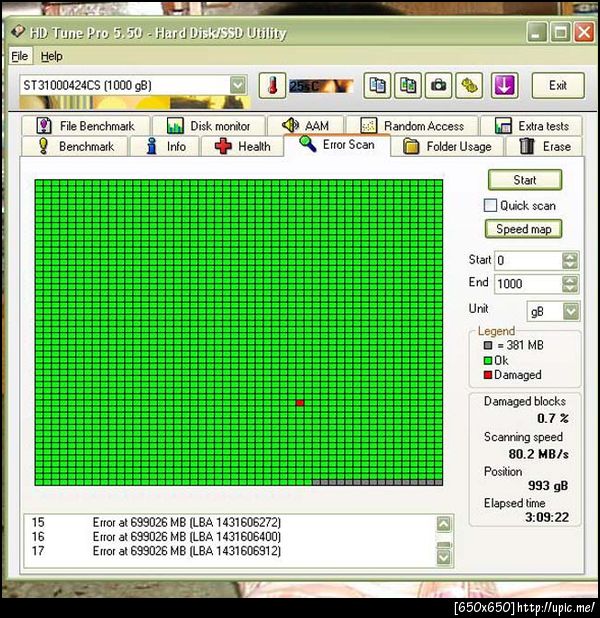Viewport: 600px width, 618px height.
Task: Click the purple down-arrow tray icon
Action: pyautogui.click(x=504, y=85)
